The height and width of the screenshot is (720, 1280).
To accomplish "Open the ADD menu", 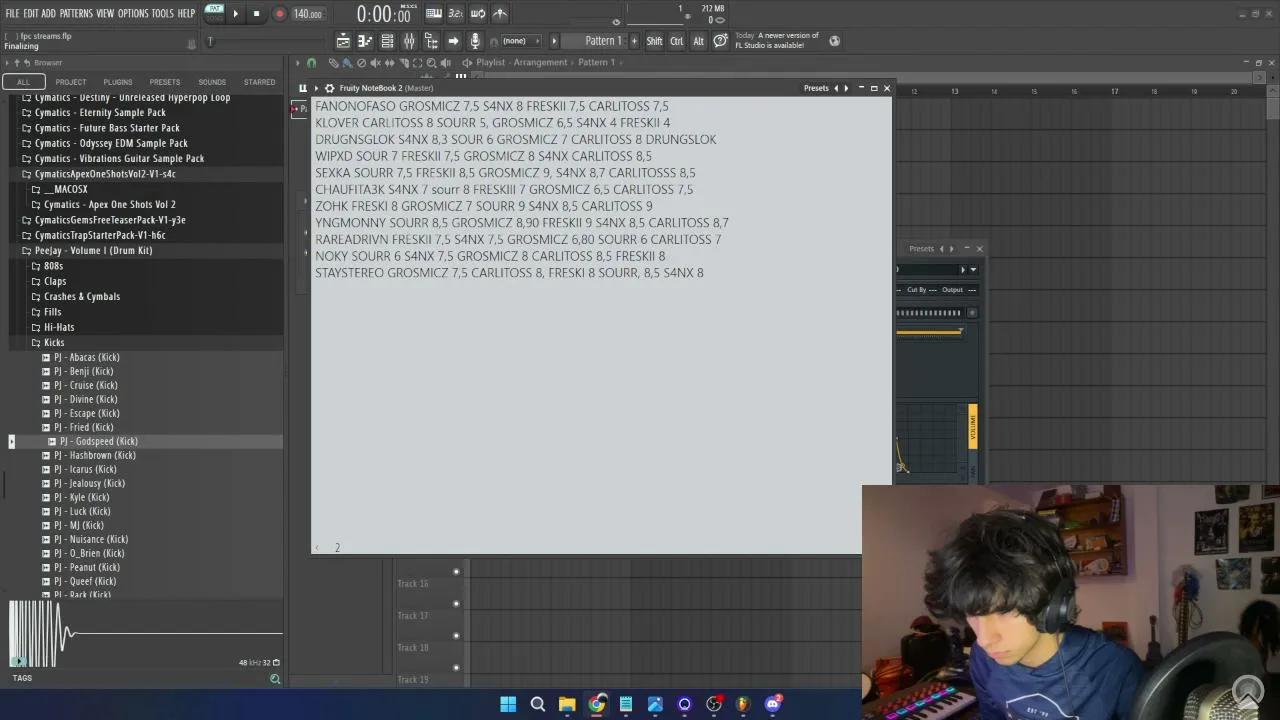I will 49,13.
